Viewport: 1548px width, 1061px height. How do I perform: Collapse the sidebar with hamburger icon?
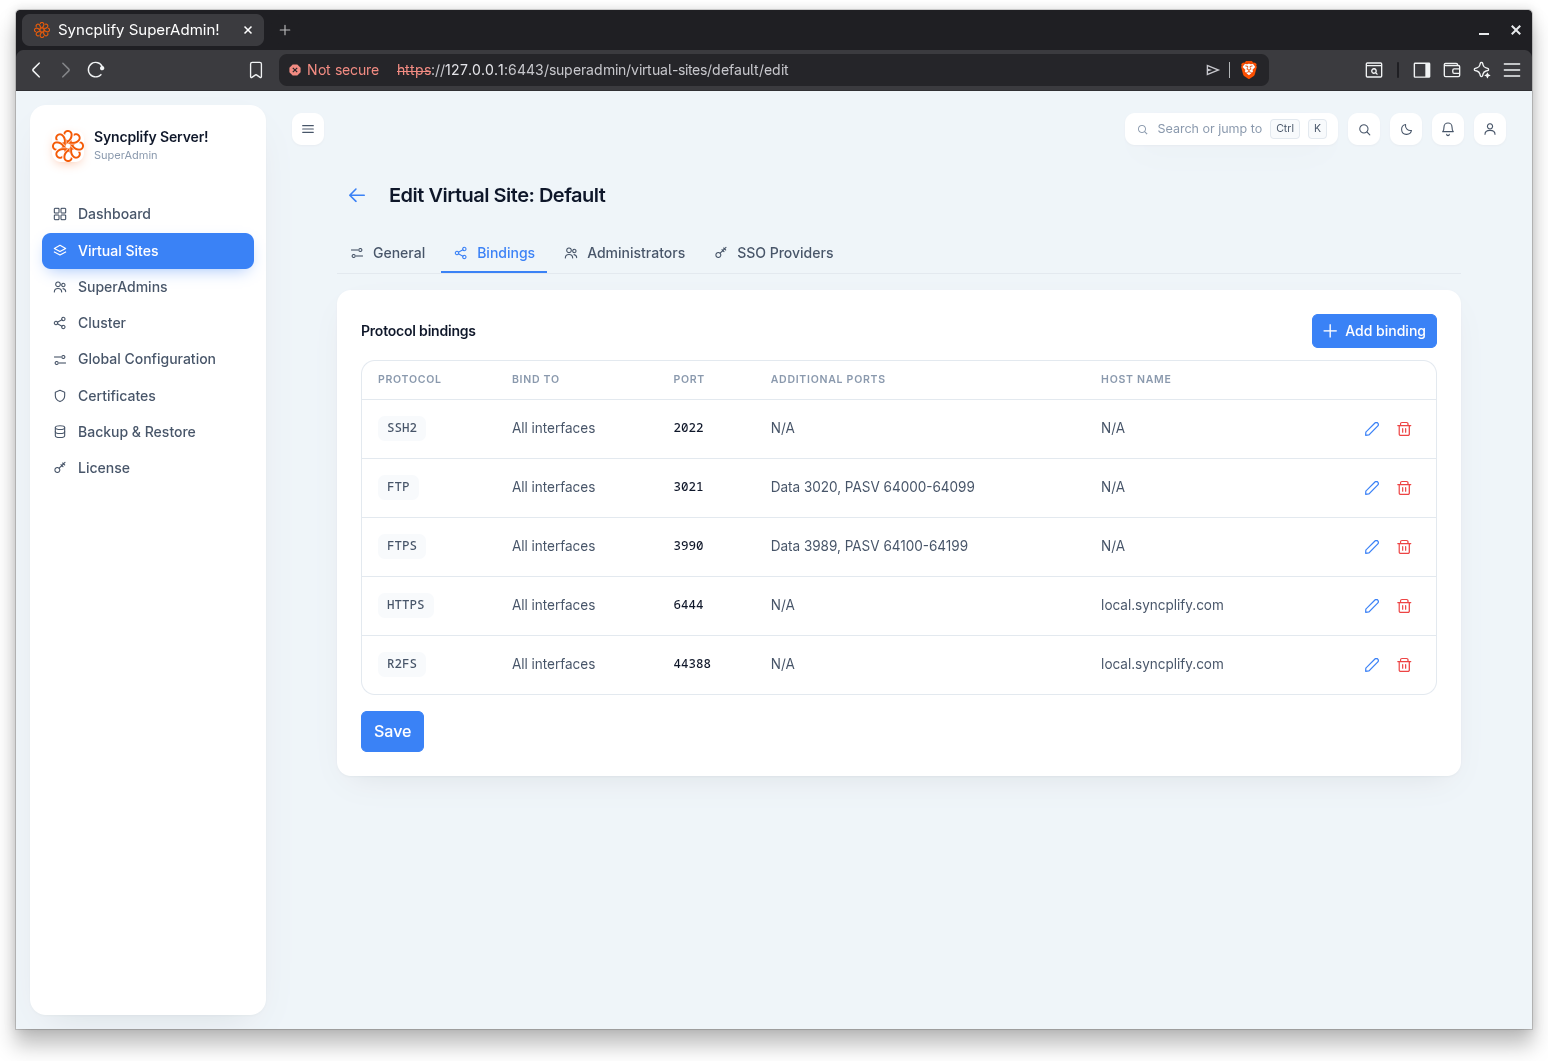pos(308,129)
